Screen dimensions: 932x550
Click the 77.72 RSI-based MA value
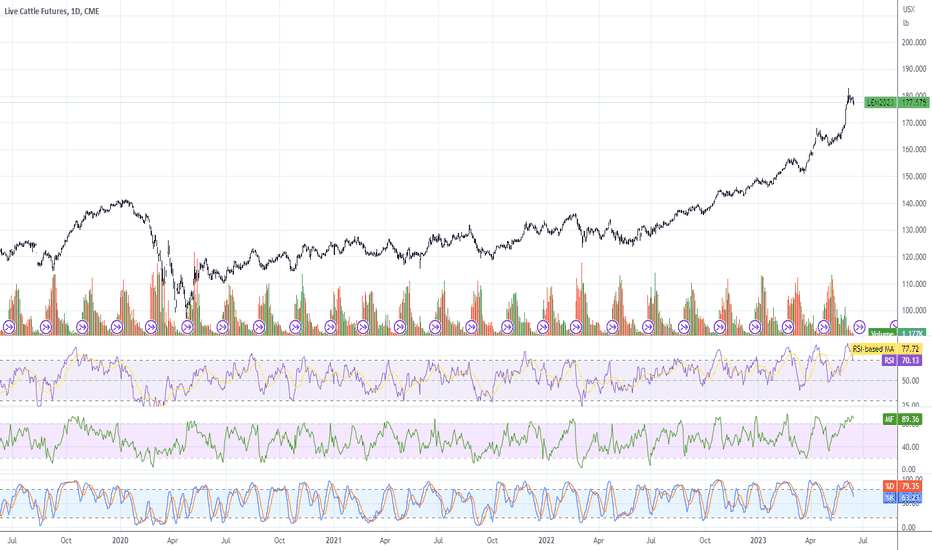(x=910, y=349)
